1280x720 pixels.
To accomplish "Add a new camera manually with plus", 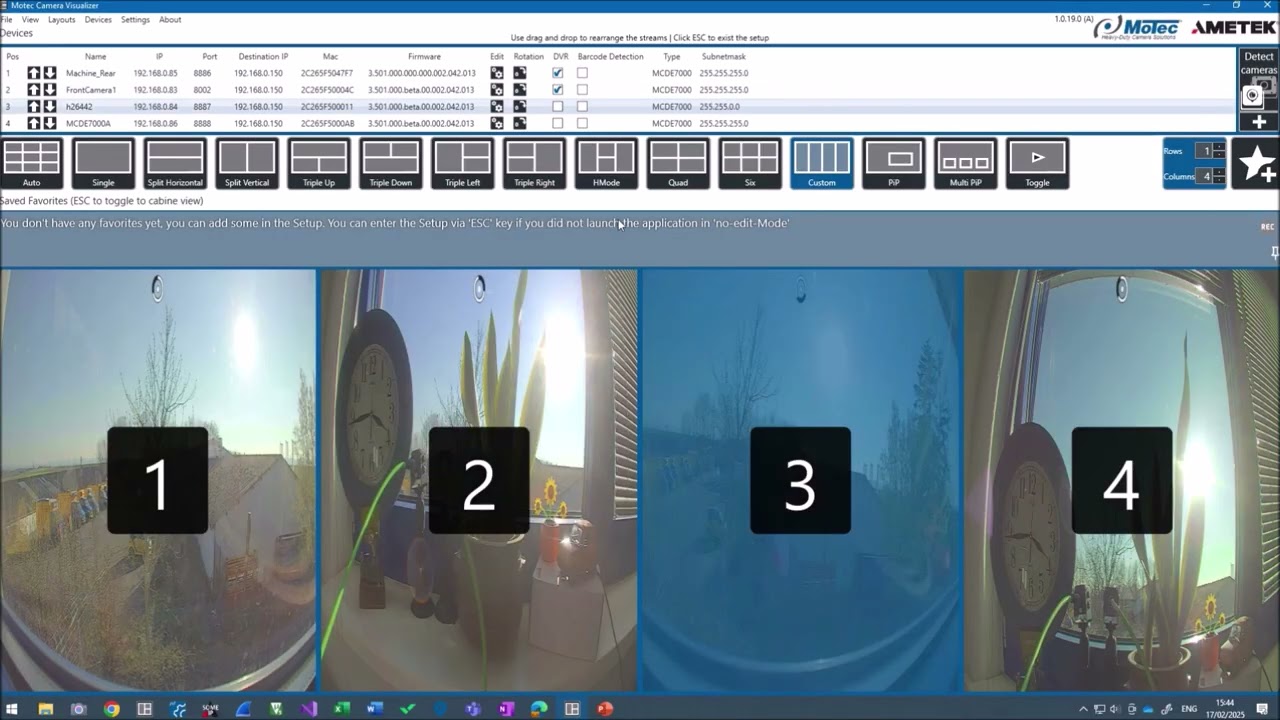I will click(x=1258, y=122).
